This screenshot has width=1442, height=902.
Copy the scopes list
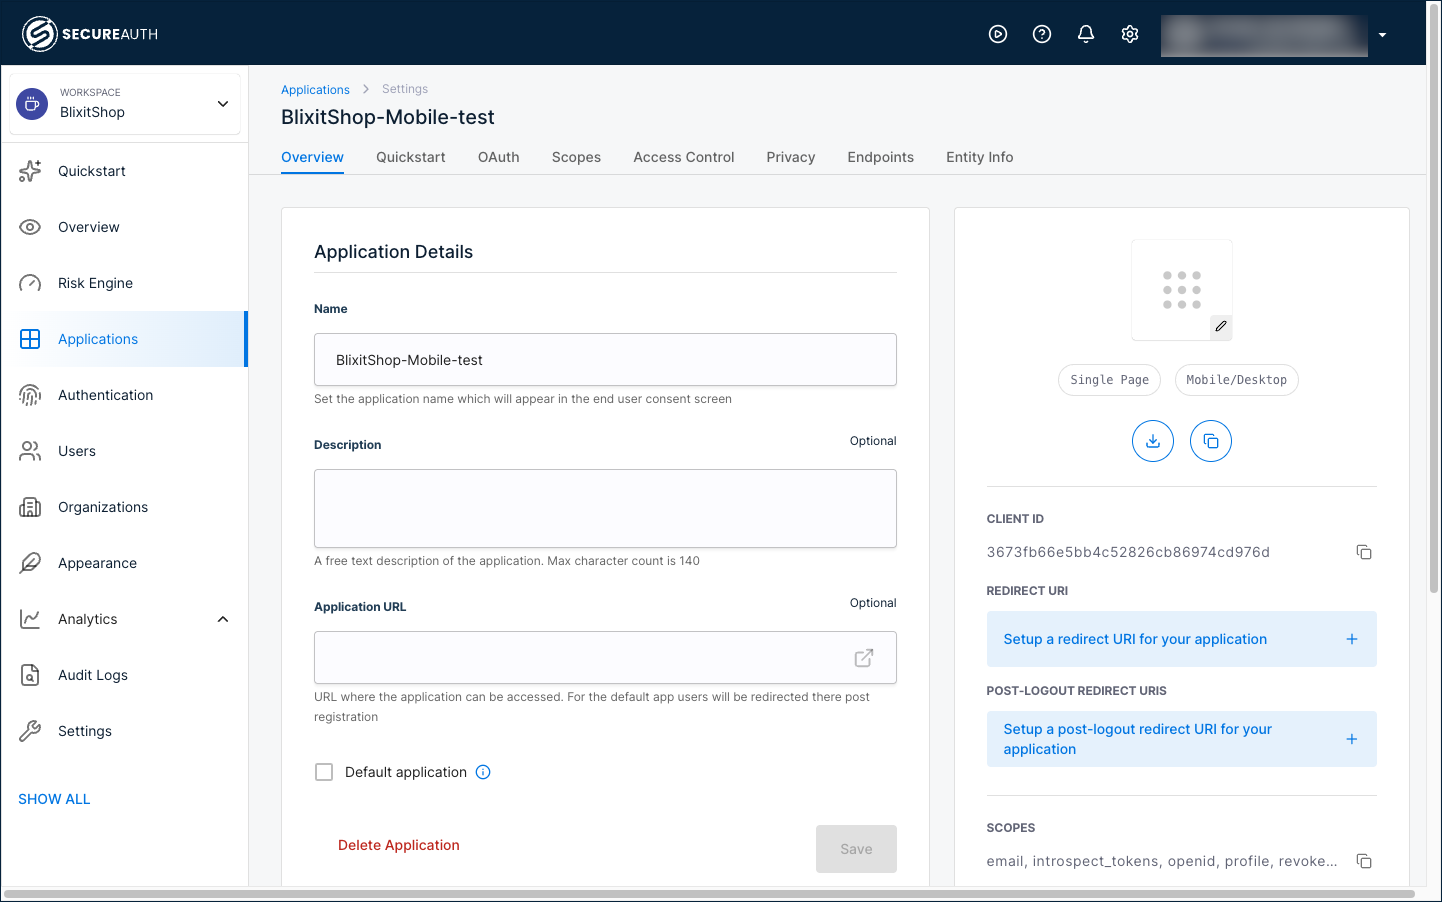pos(1364,861)
